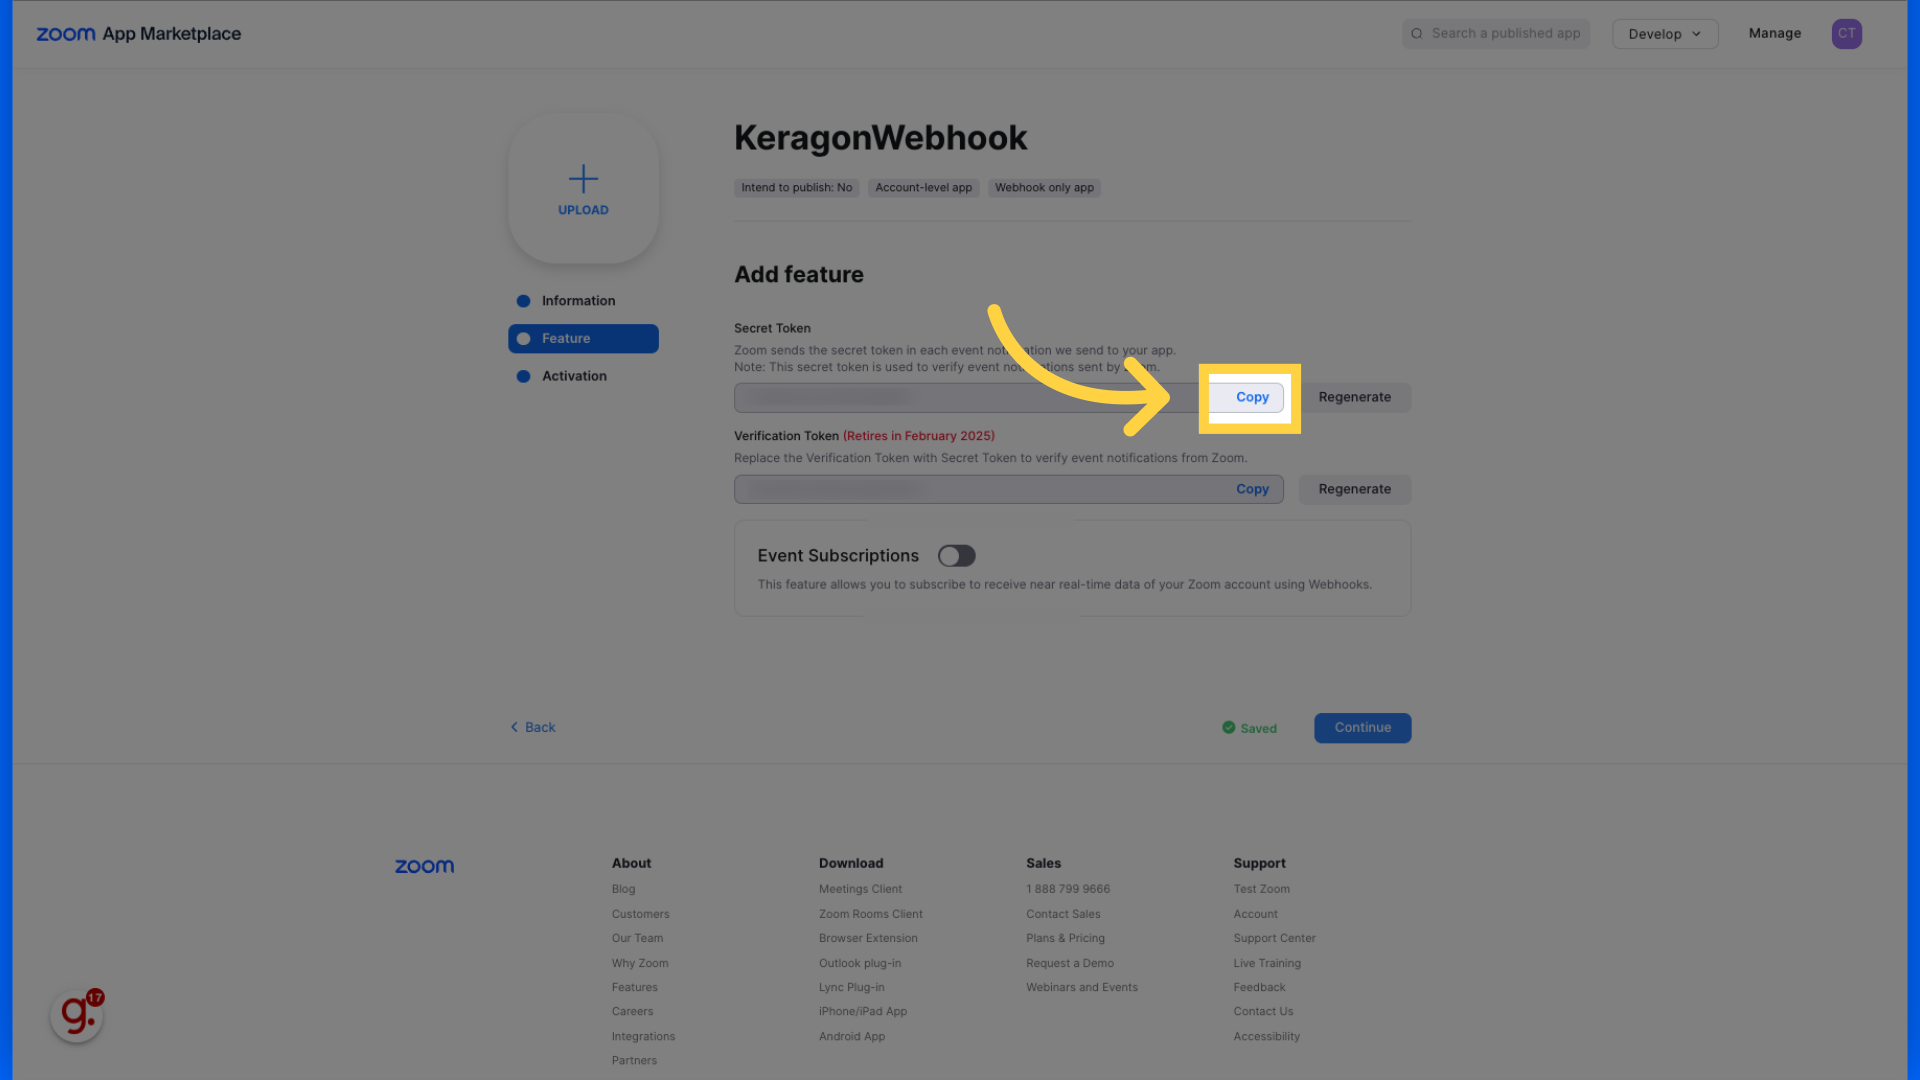Open the Webinars and Events link
1920x1080 pixels.
point(1081,988)
